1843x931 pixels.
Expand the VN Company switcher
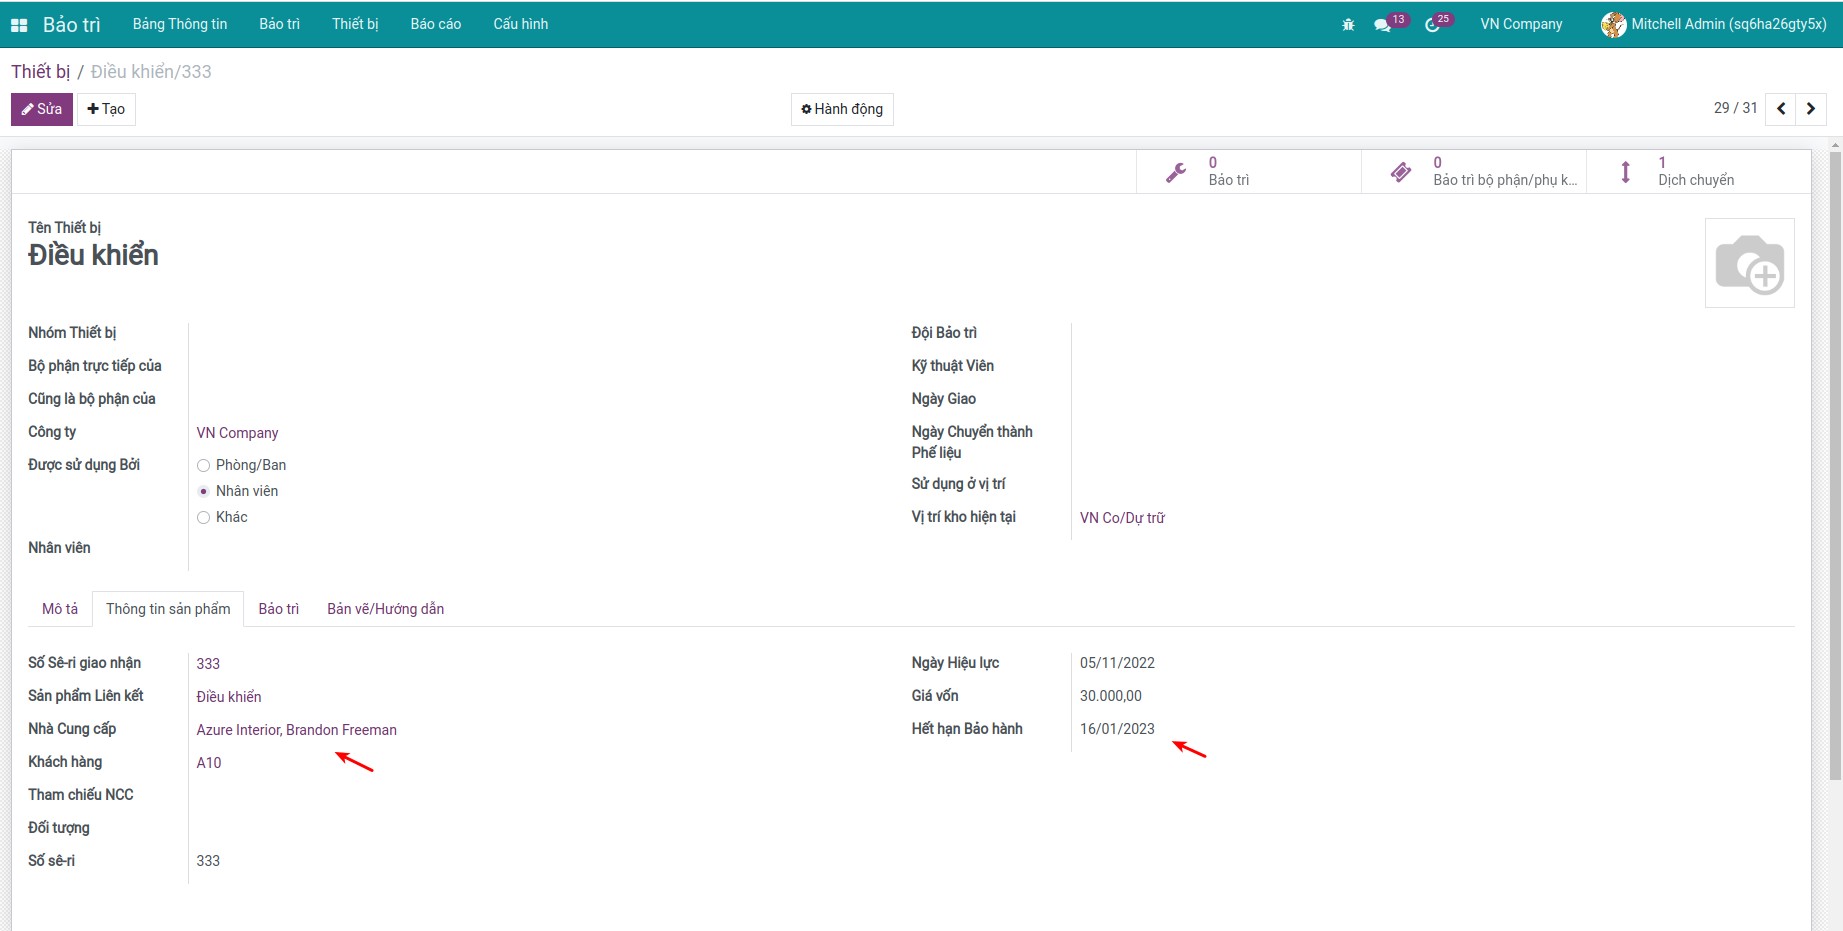[x=1520, y=24]
